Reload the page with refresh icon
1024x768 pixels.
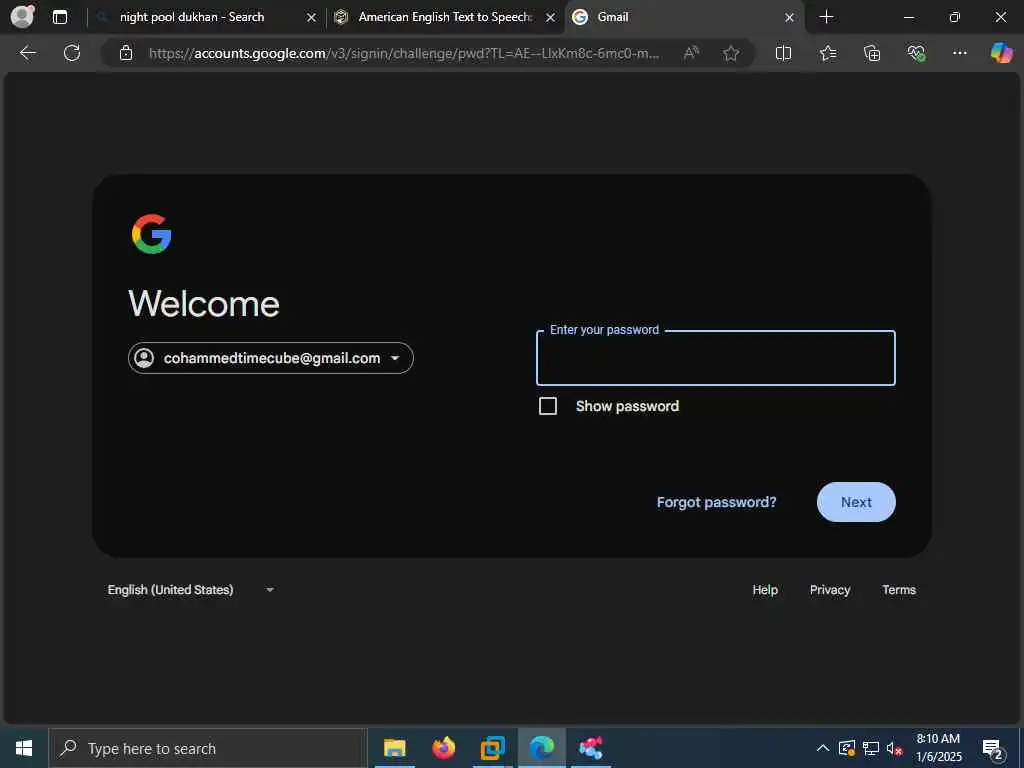[72, 53]
